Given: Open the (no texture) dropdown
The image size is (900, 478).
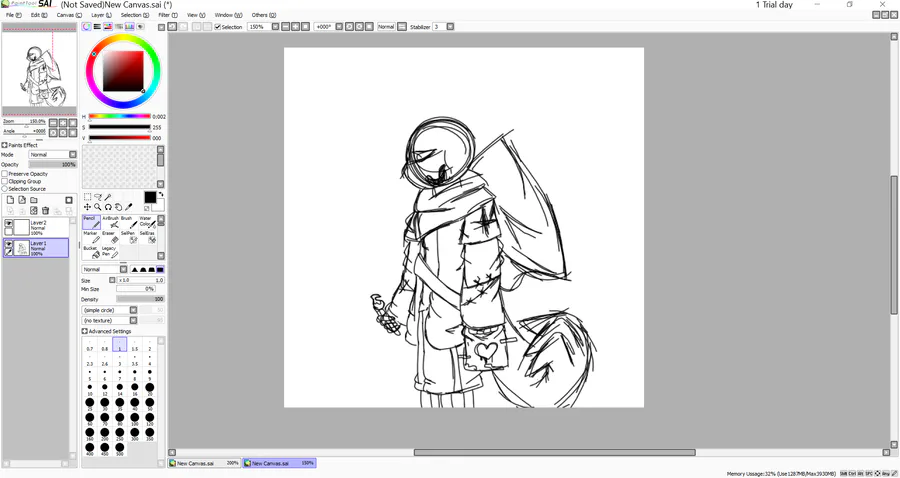Looking at the screenshot, I should (133, 320).
